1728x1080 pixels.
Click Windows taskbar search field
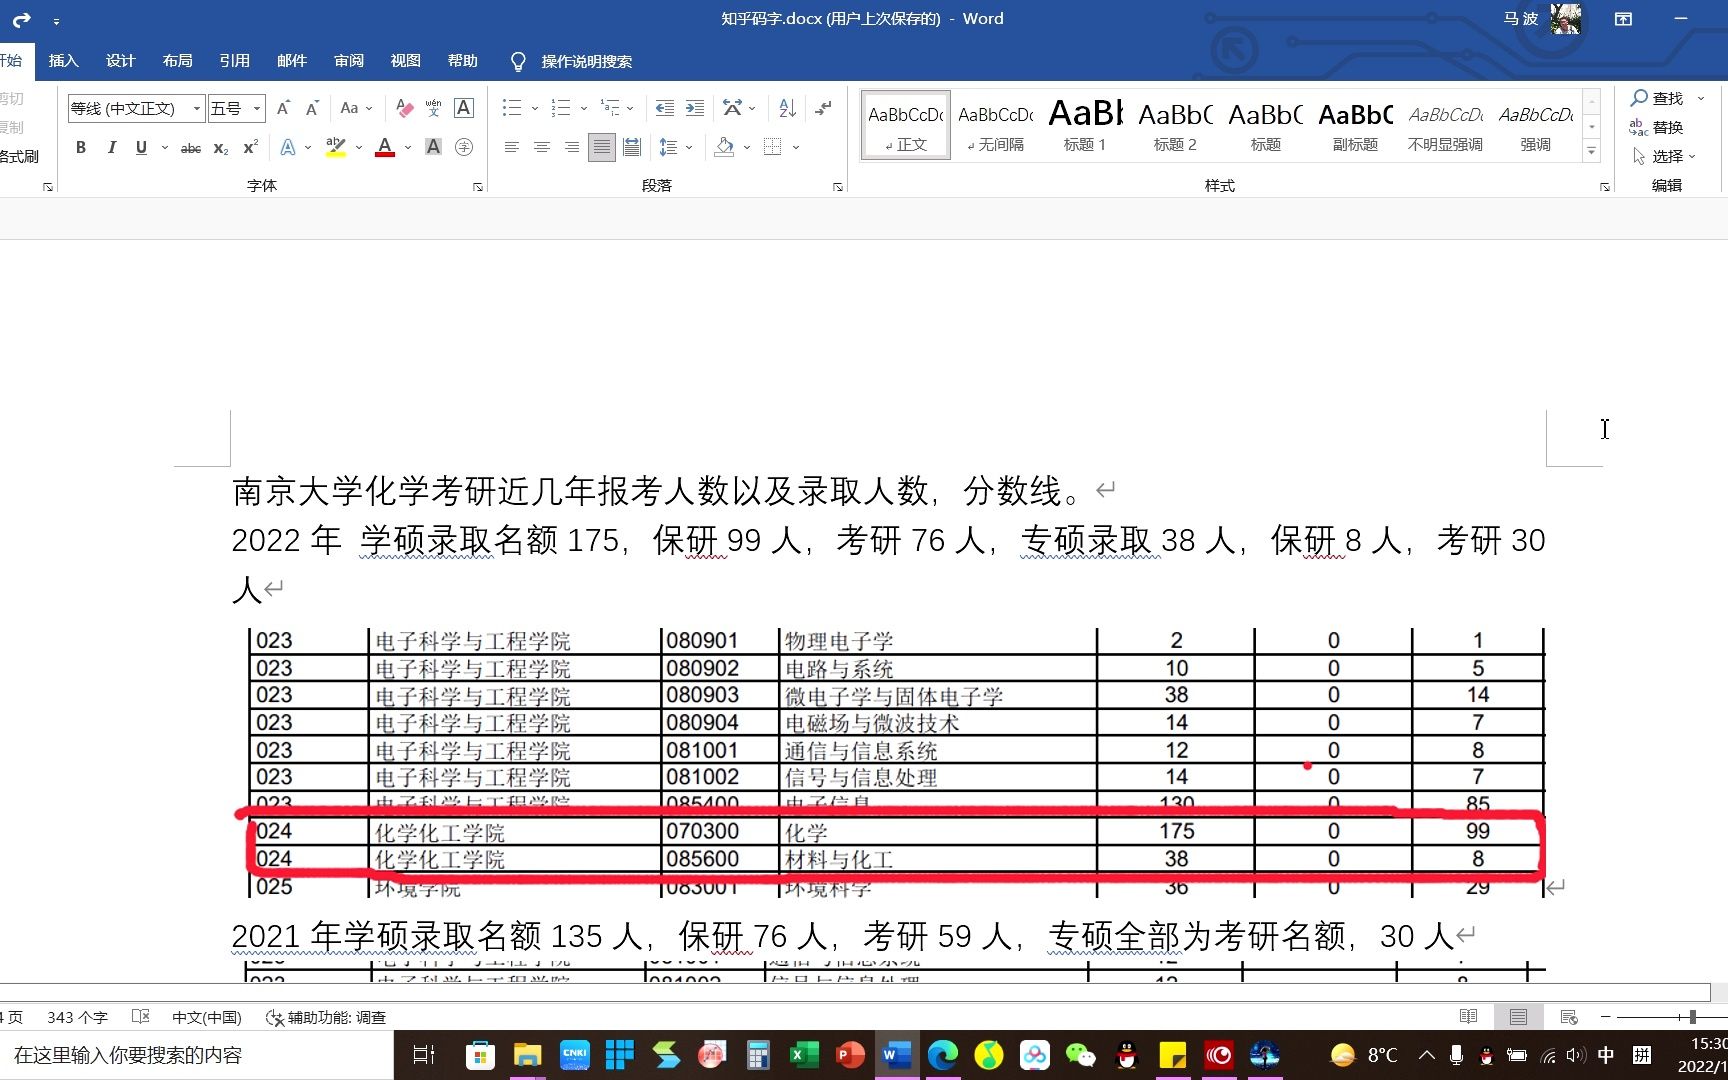(x=196, y=1055)
